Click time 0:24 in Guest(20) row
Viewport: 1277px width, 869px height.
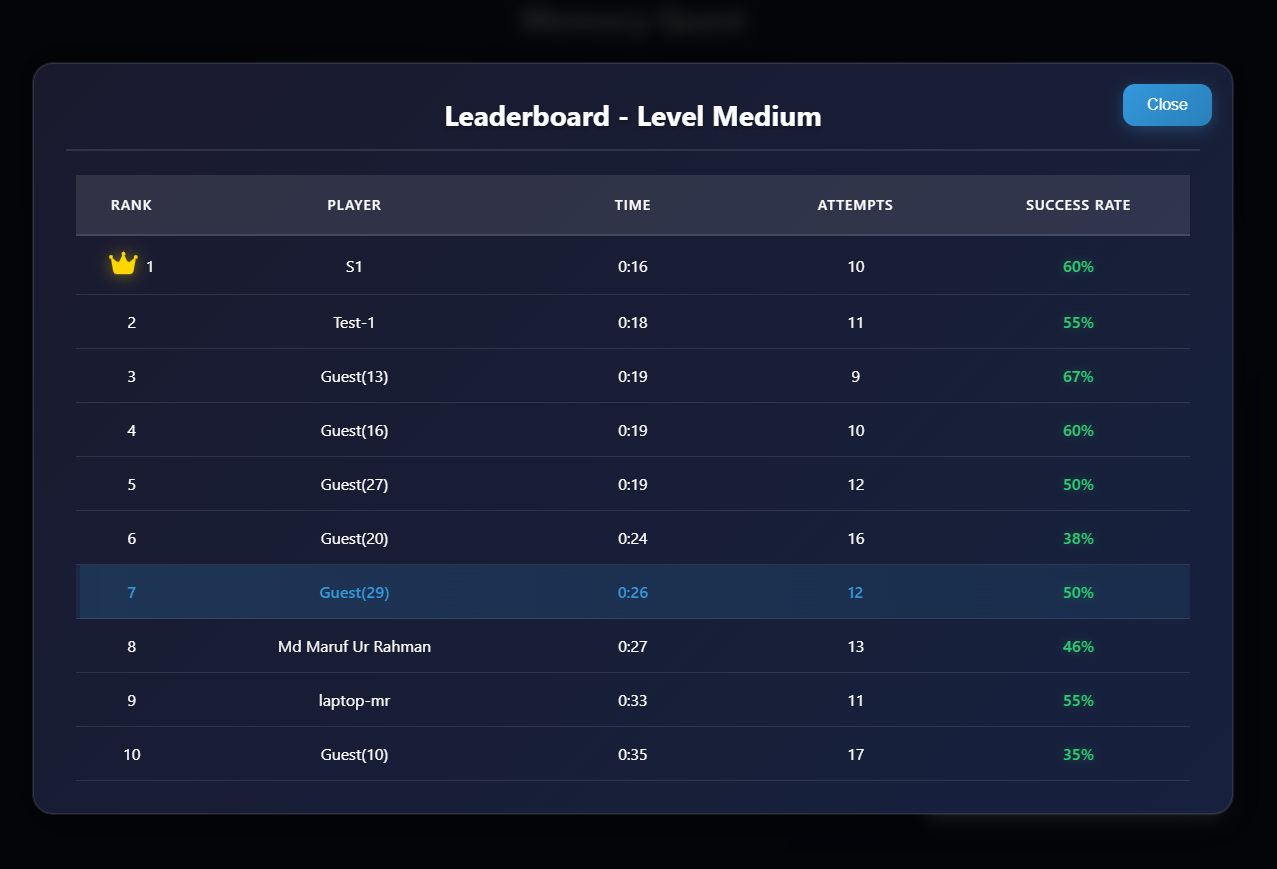[x=633, y=539]
